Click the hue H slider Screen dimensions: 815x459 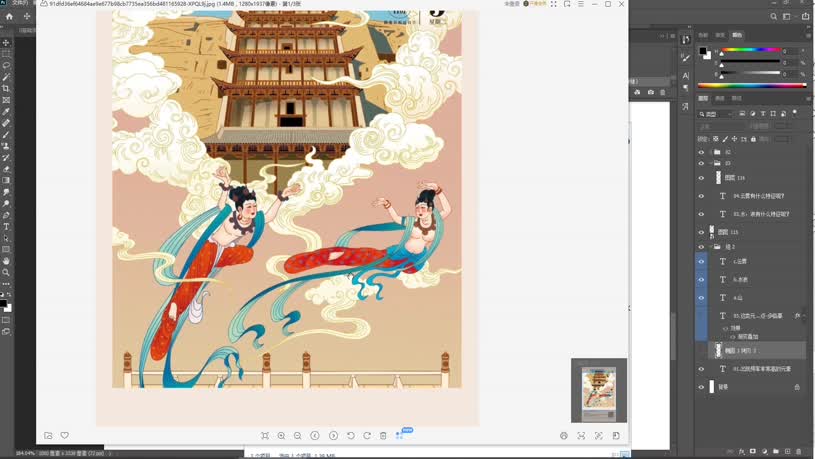click(x=750, y=51)
